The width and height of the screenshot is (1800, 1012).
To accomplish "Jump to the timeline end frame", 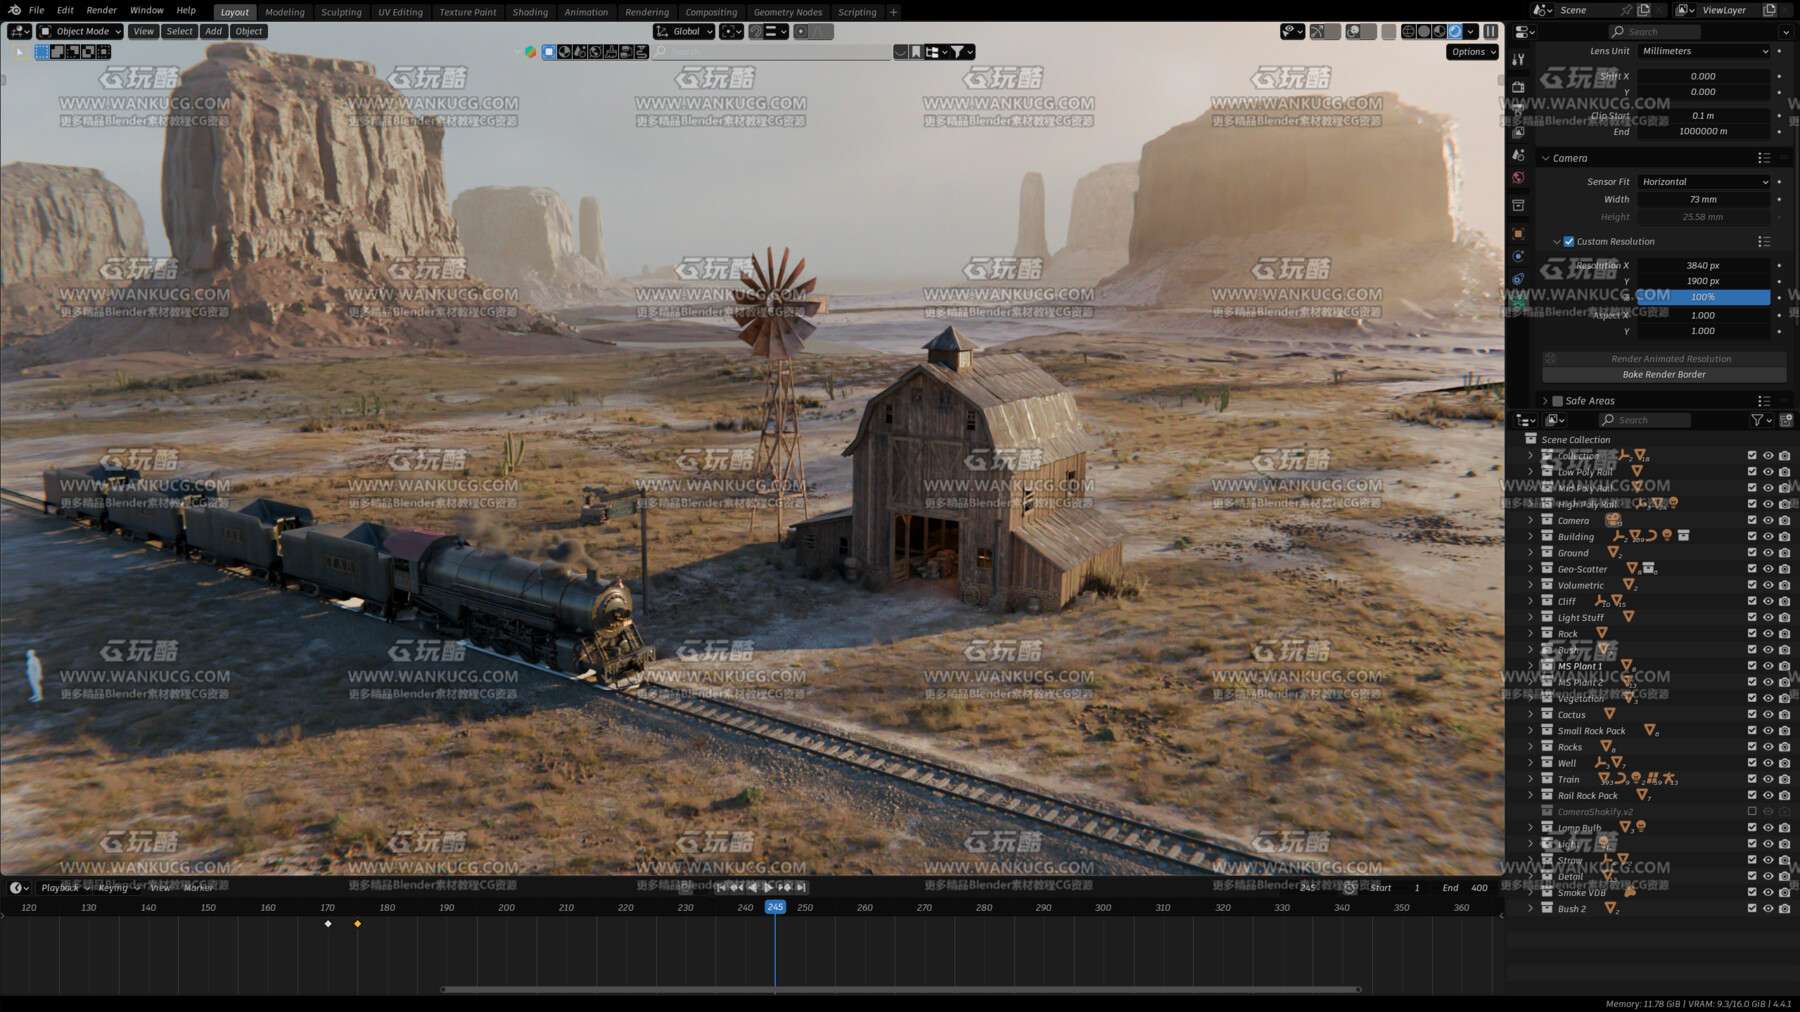I will pos(801,888).
